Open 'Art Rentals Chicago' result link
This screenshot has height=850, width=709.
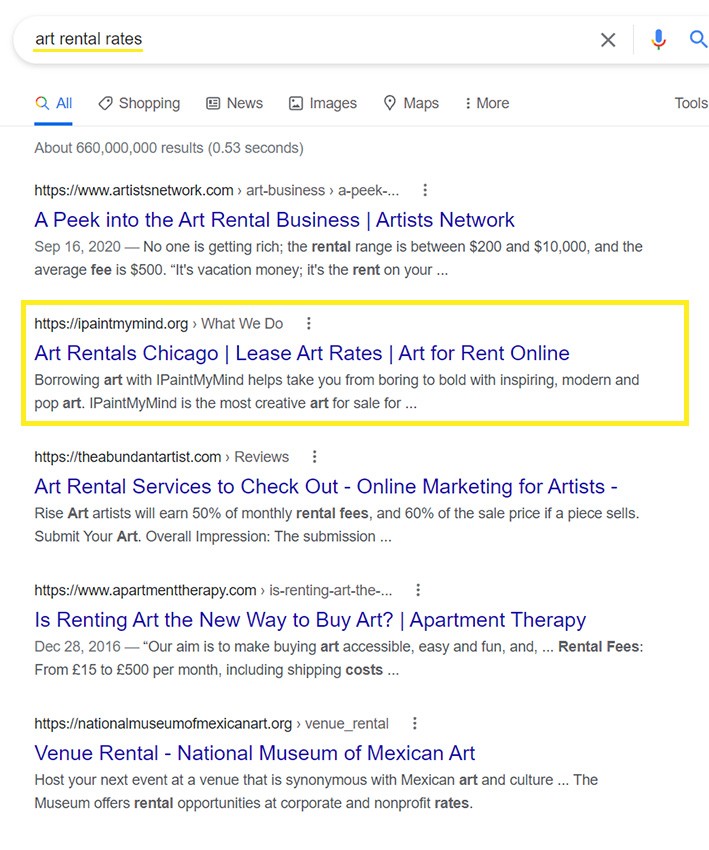301,353
